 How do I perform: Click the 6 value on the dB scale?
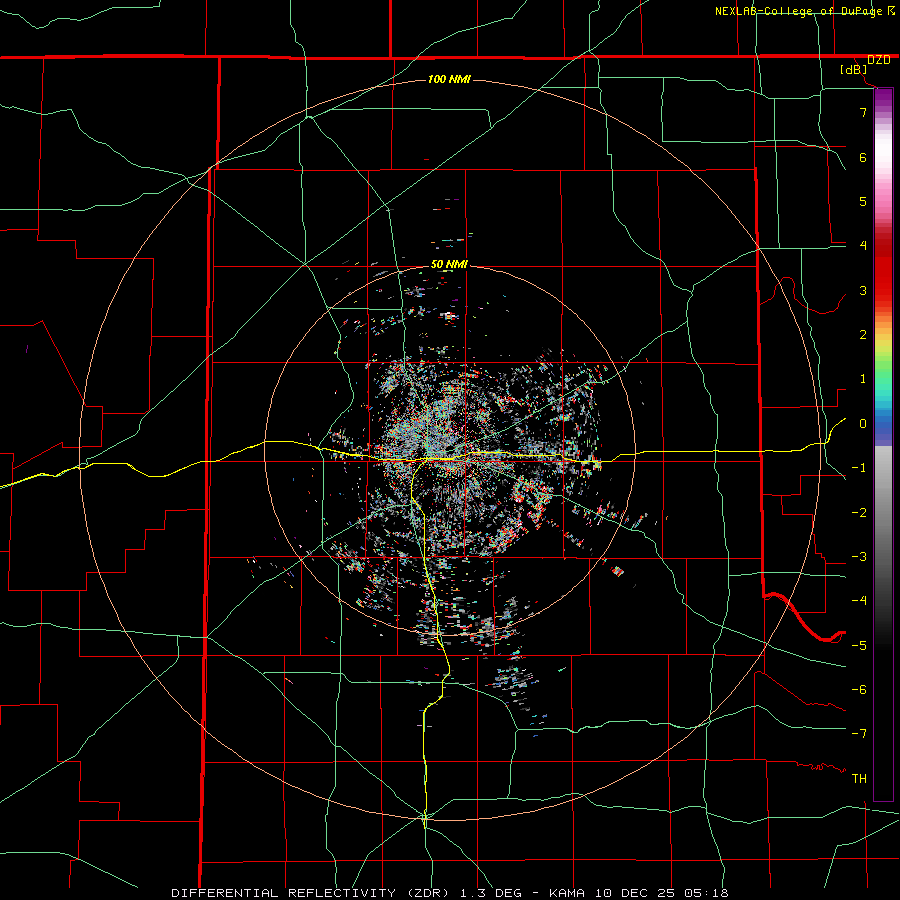(x=863, y=157)
